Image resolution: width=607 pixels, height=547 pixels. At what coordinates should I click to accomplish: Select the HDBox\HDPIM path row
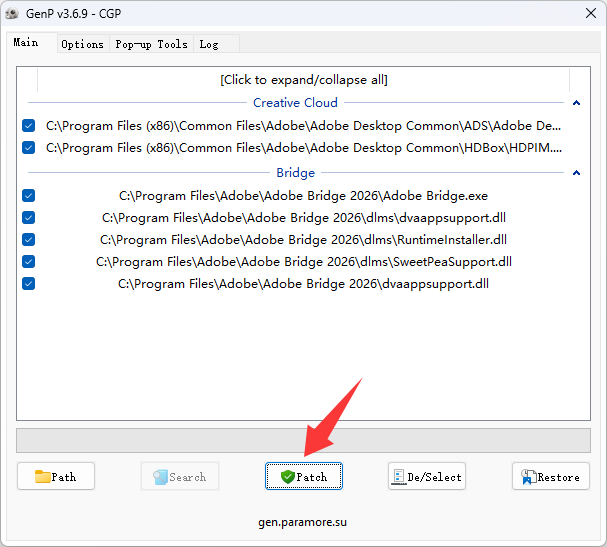[304, 148]
